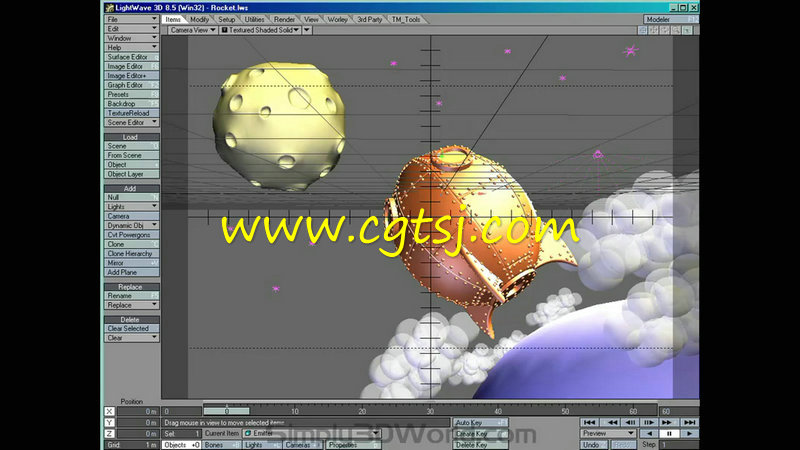Click the Undo button
This screenshot has width=800, height=450.
(593, 445)
